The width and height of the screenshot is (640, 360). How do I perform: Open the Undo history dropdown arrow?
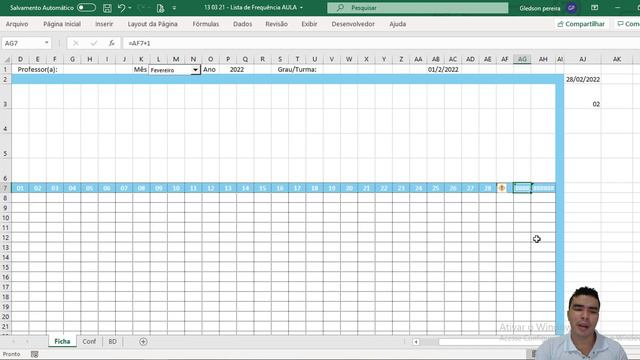(x=130, y=8)
